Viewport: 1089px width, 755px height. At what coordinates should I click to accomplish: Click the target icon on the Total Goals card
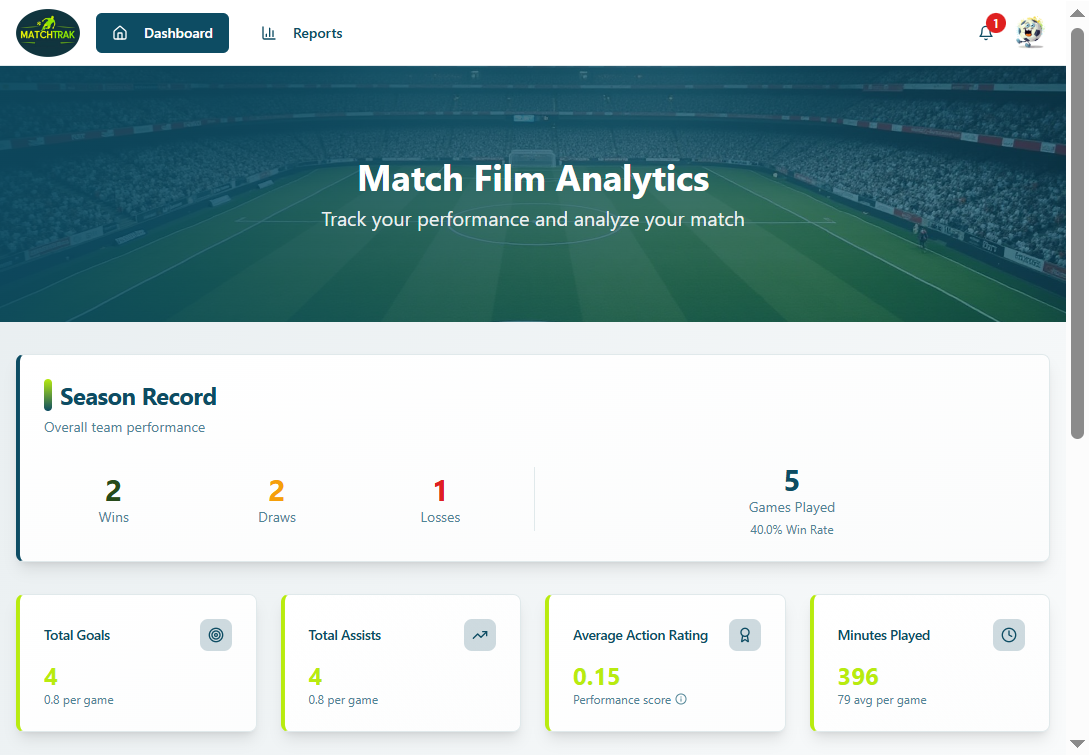click(215, 635)
